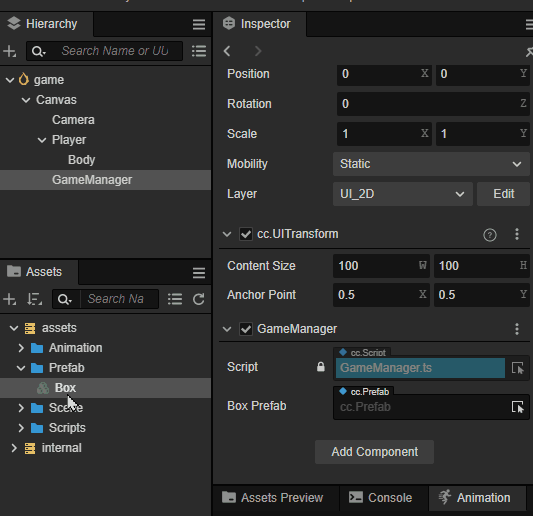533x516 pixels.
Task: Switch to the Inspector tab
Action: pos(260,24)
